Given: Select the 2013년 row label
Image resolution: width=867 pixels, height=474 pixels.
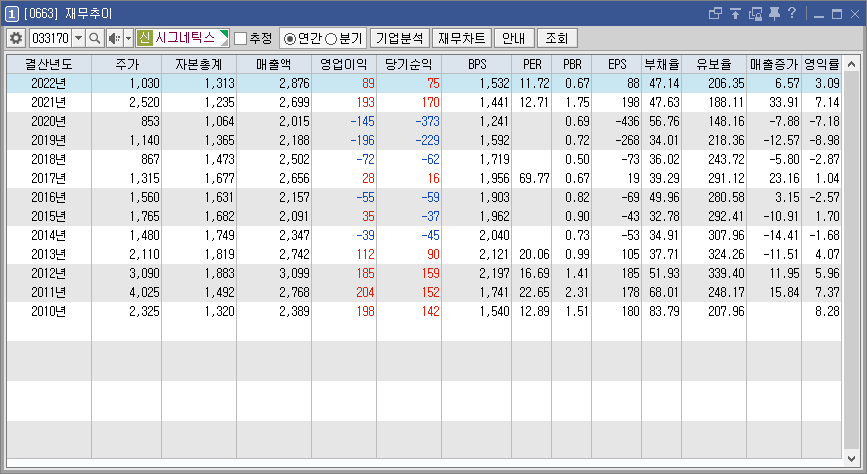Looking at the screenshot, I should 49,254.
